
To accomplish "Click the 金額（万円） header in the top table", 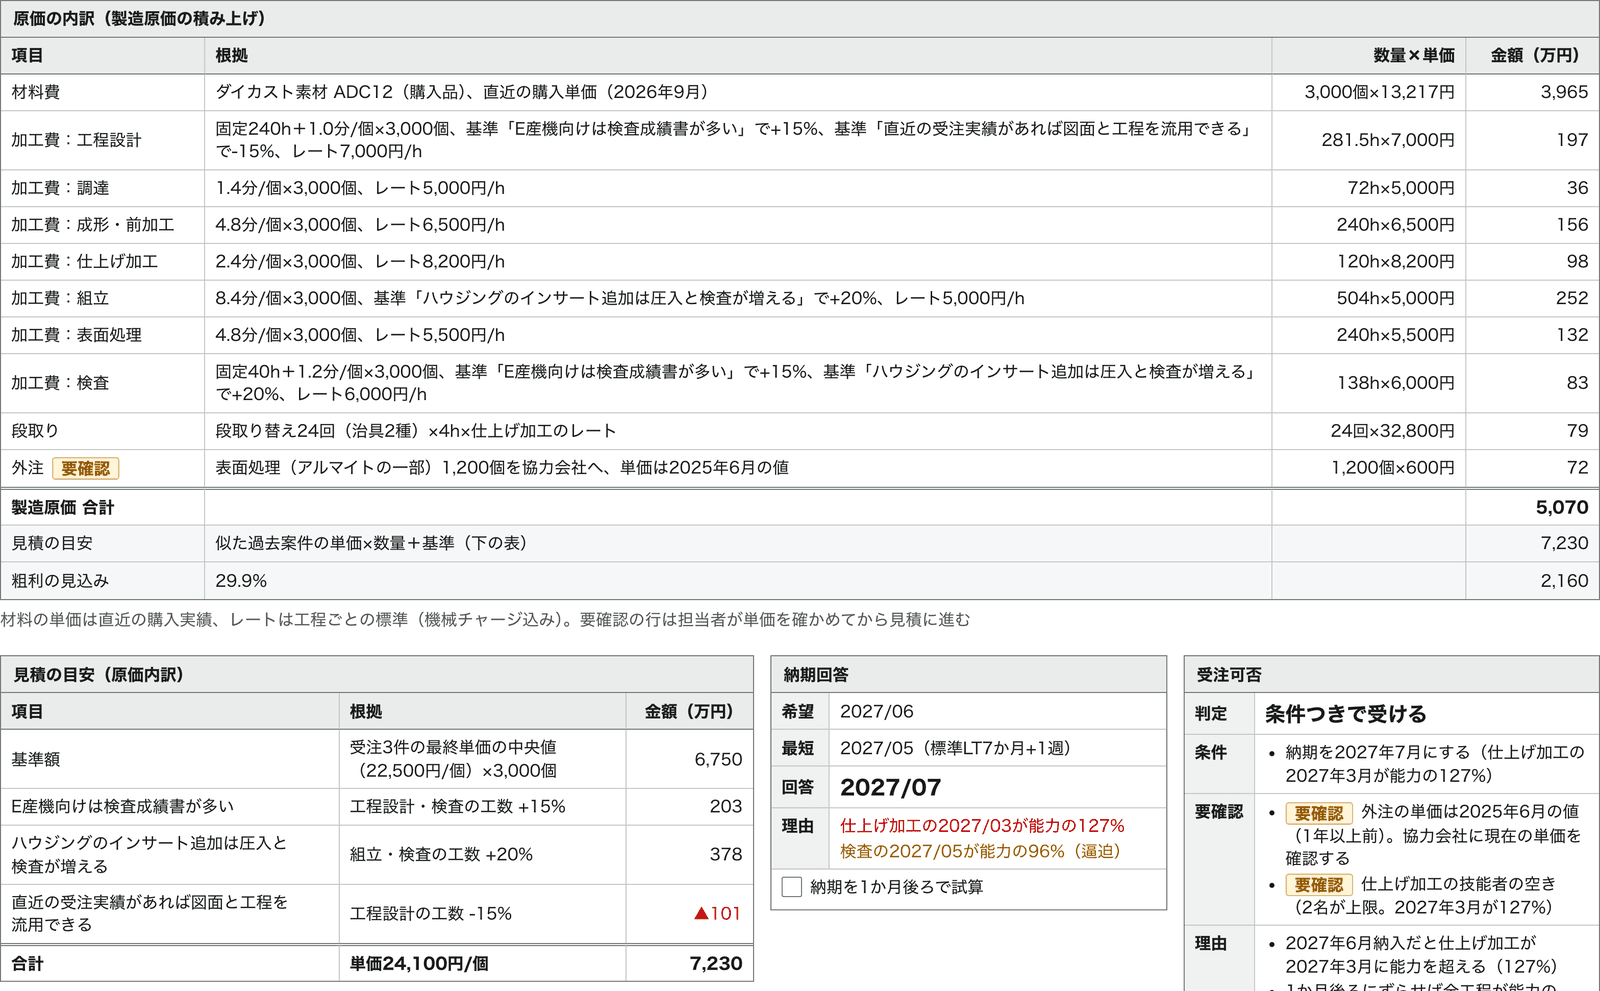I will click(1535, 56).
